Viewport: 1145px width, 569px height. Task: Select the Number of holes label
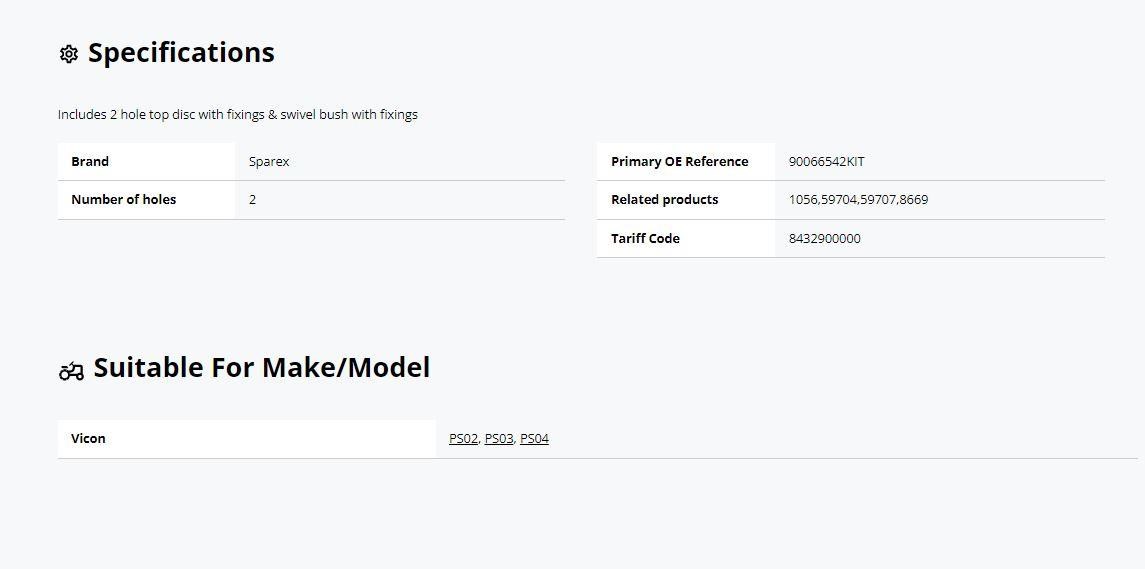[x=123, y=199]
